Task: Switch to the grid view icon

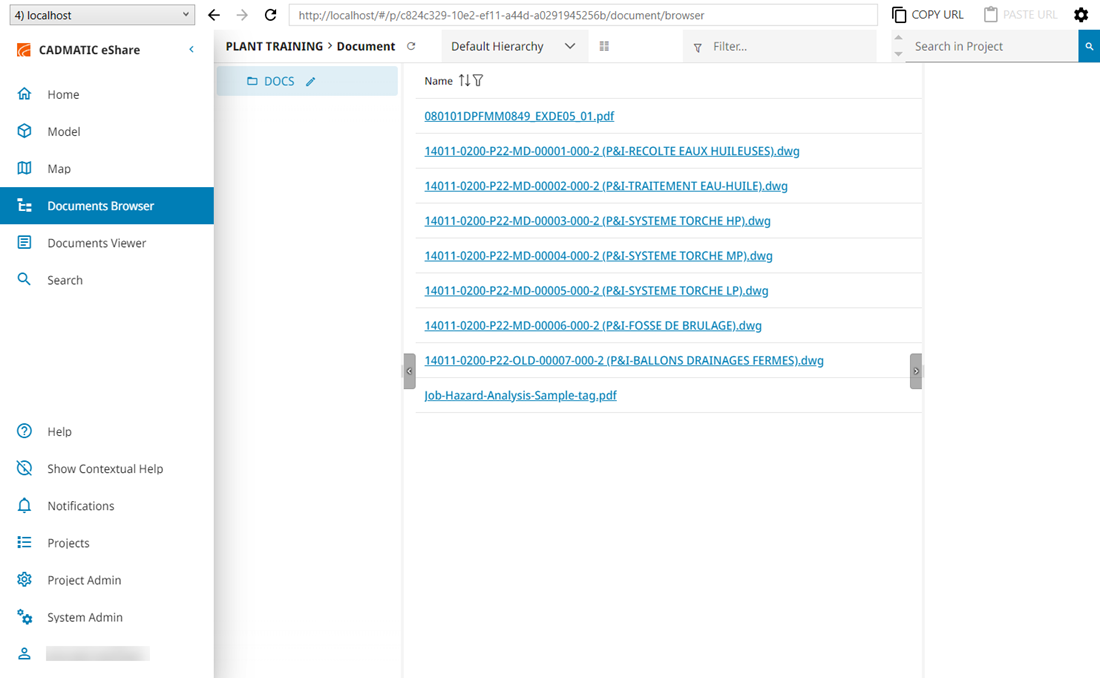Action: pyautogui.click(x=604, y=46)
